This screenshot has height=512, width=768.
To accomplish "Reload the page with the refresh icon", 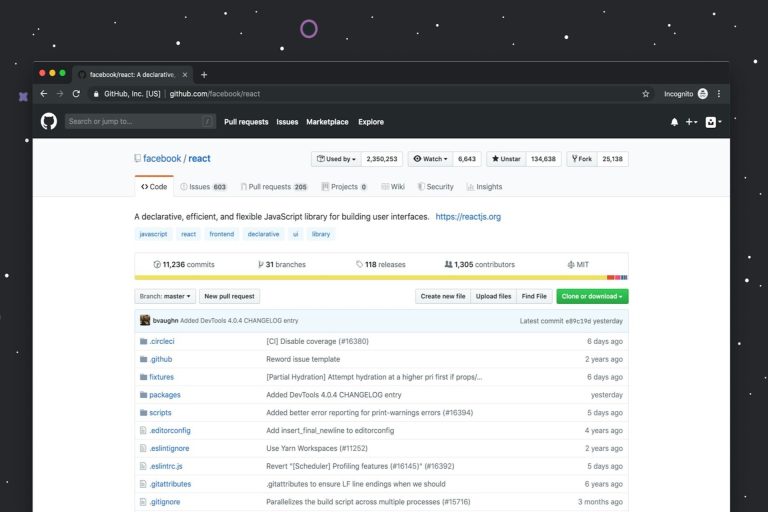I will (76, 94).
